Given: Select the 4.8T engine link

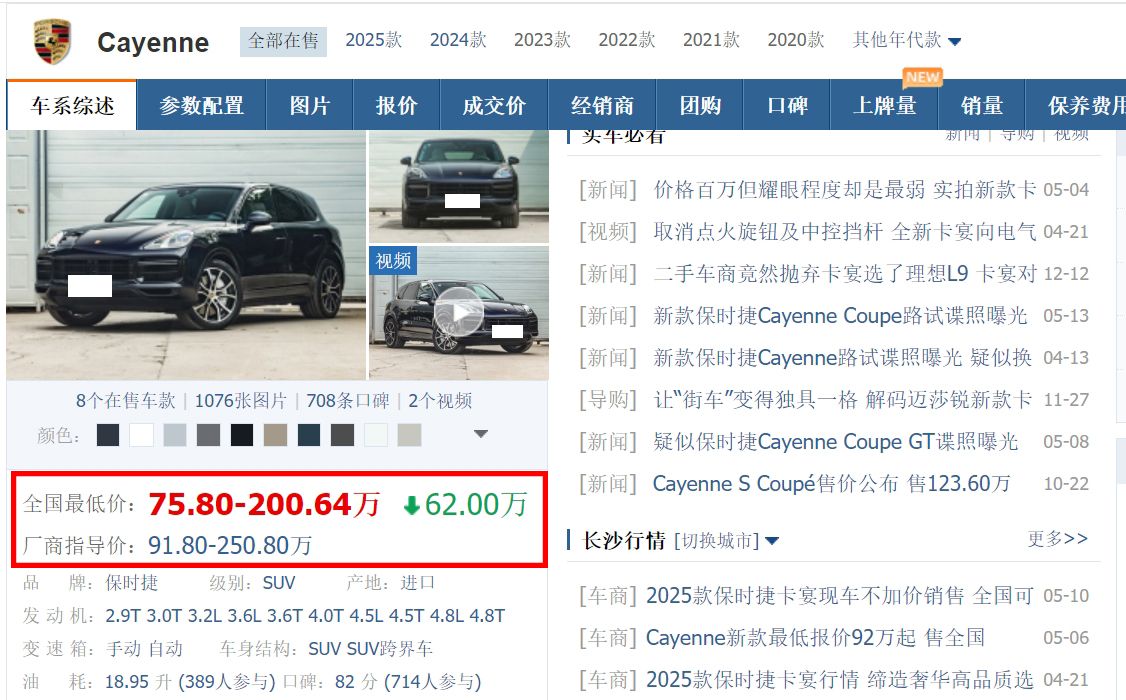Looking at the screenshot, I should pyautogui.click(x=487, y=616).
